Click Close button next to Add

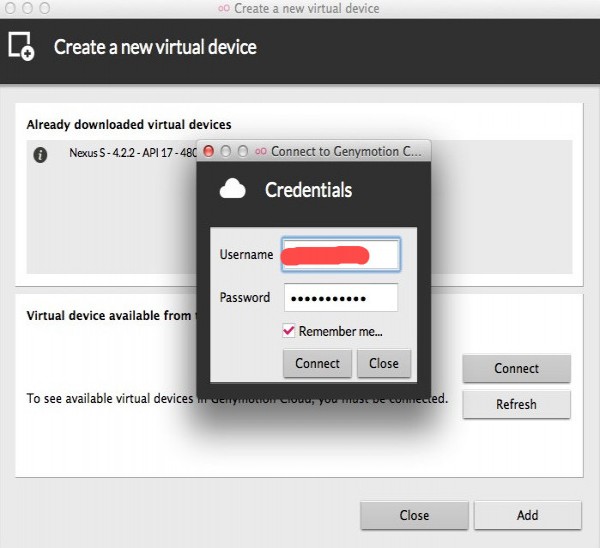[414, 515]
